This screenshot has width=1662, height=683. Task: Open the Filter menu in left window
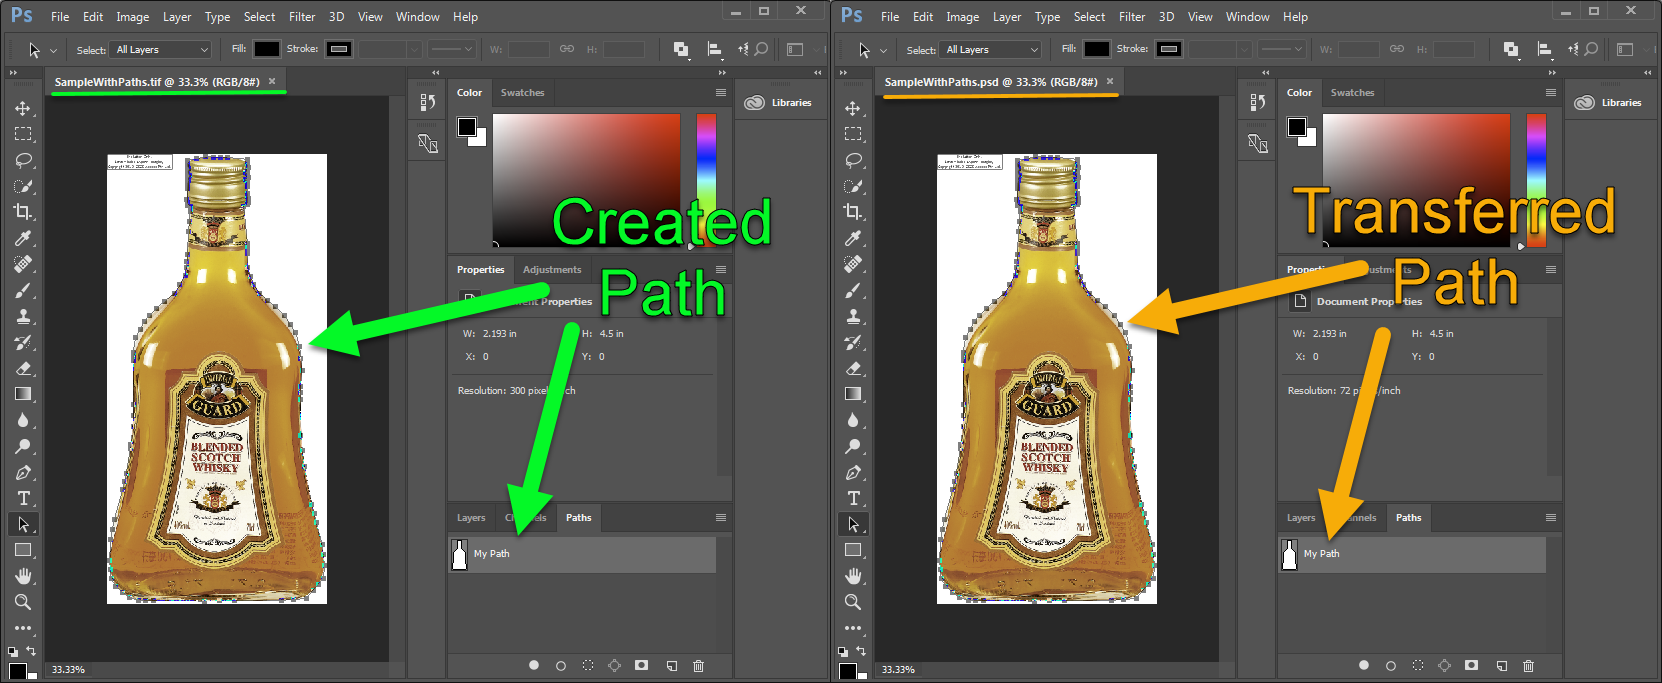pos(302,17)
